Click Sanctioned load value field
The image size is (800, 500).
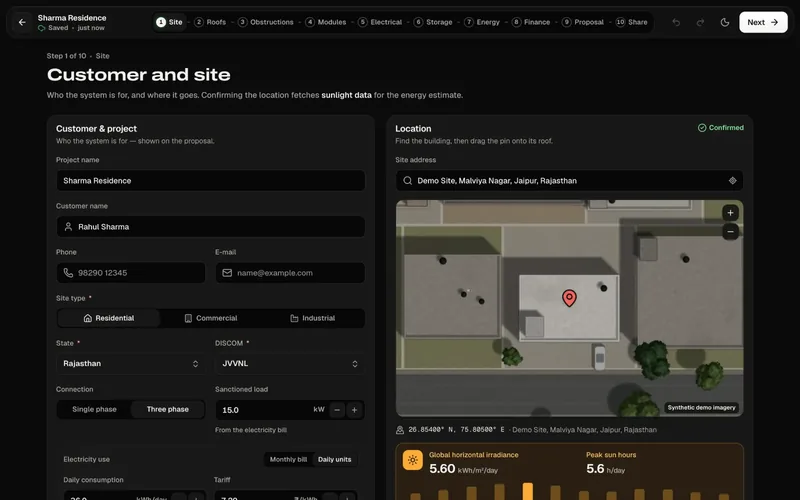point(265,410)
